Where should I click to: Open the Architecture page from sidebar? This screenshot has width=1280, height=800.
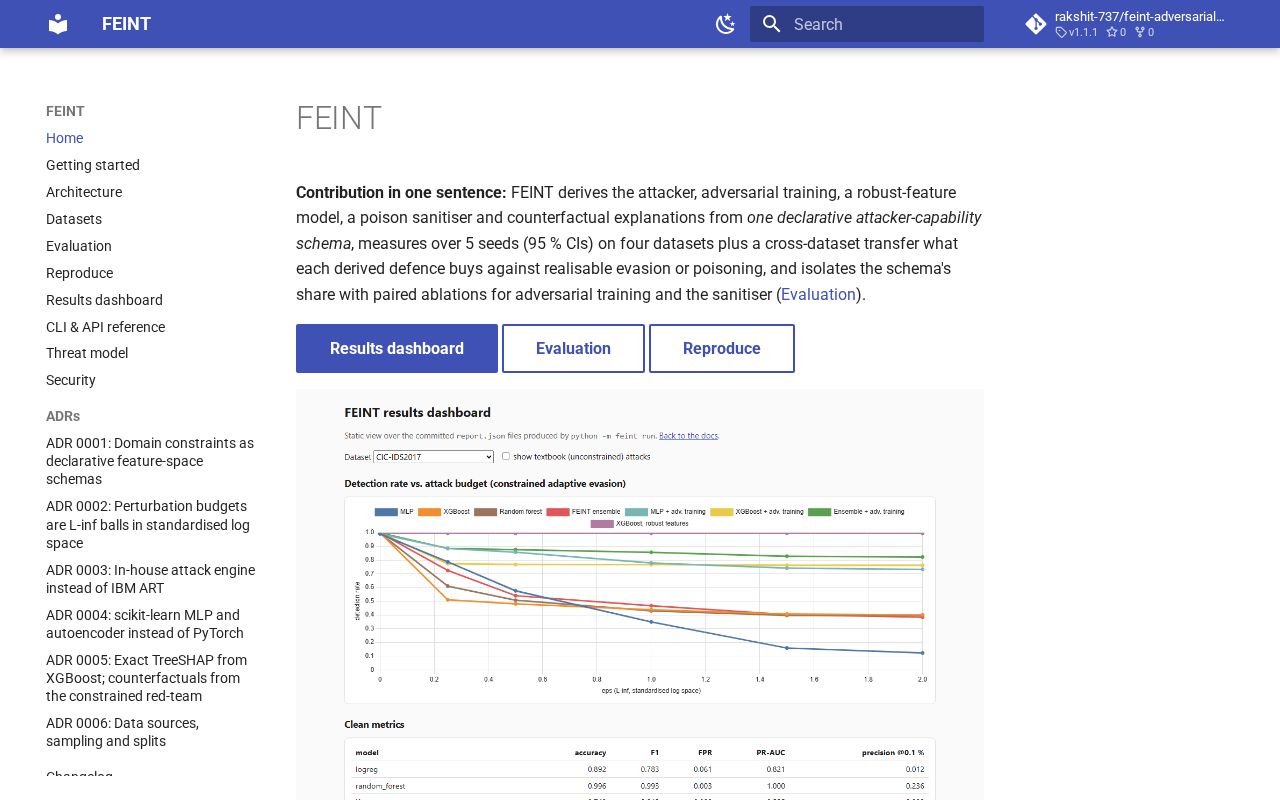tap(84, 192)
